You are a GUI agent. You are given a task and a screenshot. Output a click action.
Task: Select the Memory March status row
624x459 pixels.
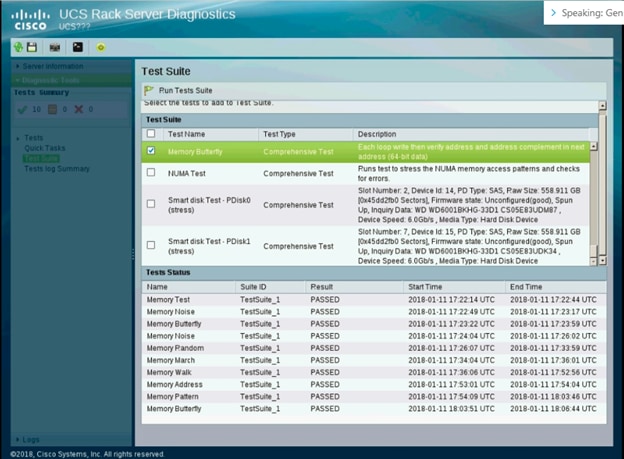click(374, 360)
